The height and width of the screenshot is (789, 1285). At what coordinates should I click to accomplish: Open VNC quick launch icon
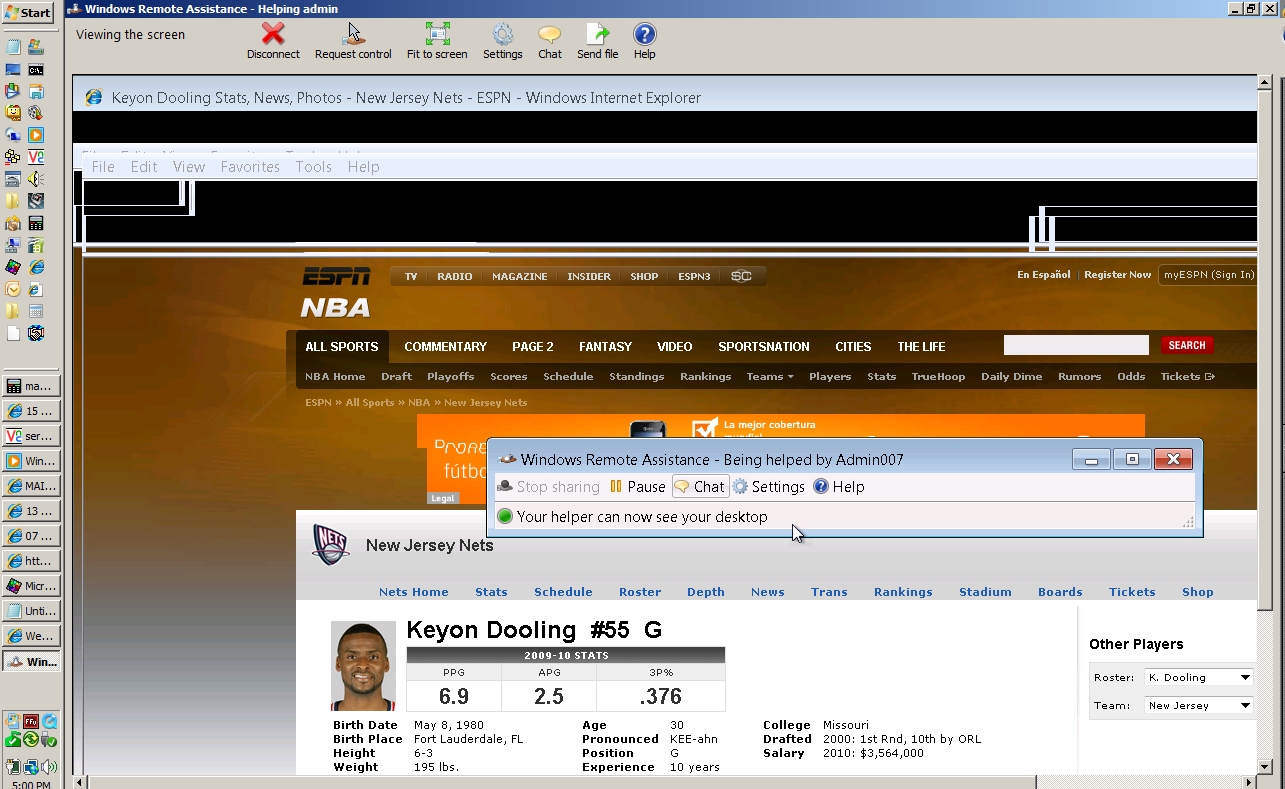pyautogui.click(x=36, y=157)
